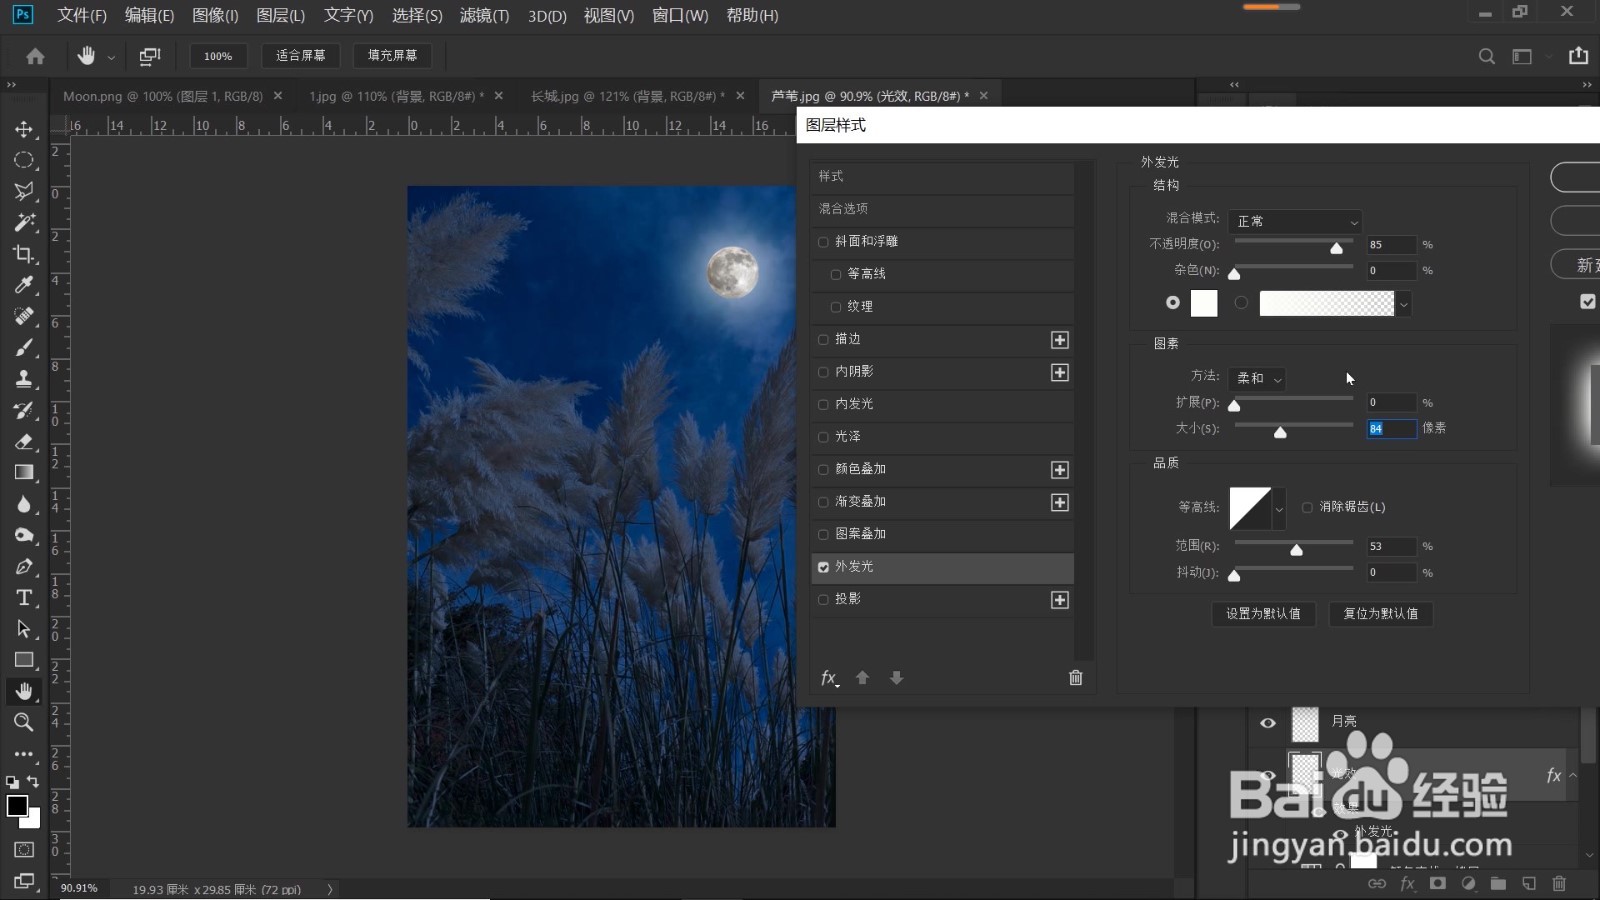Expand the glow gradient picker arrow
Image resolution: width=1600 pixels, height=900 pixels.
point(1404,304)
